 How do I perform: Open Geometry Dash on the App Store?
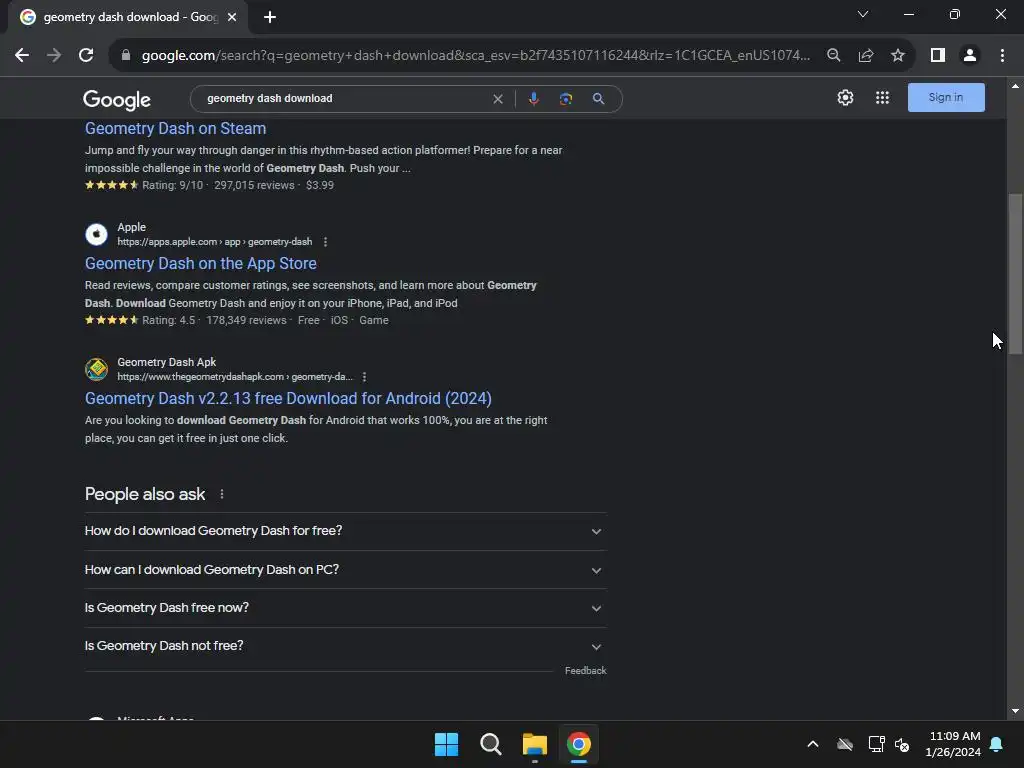(x=200, y=263)
